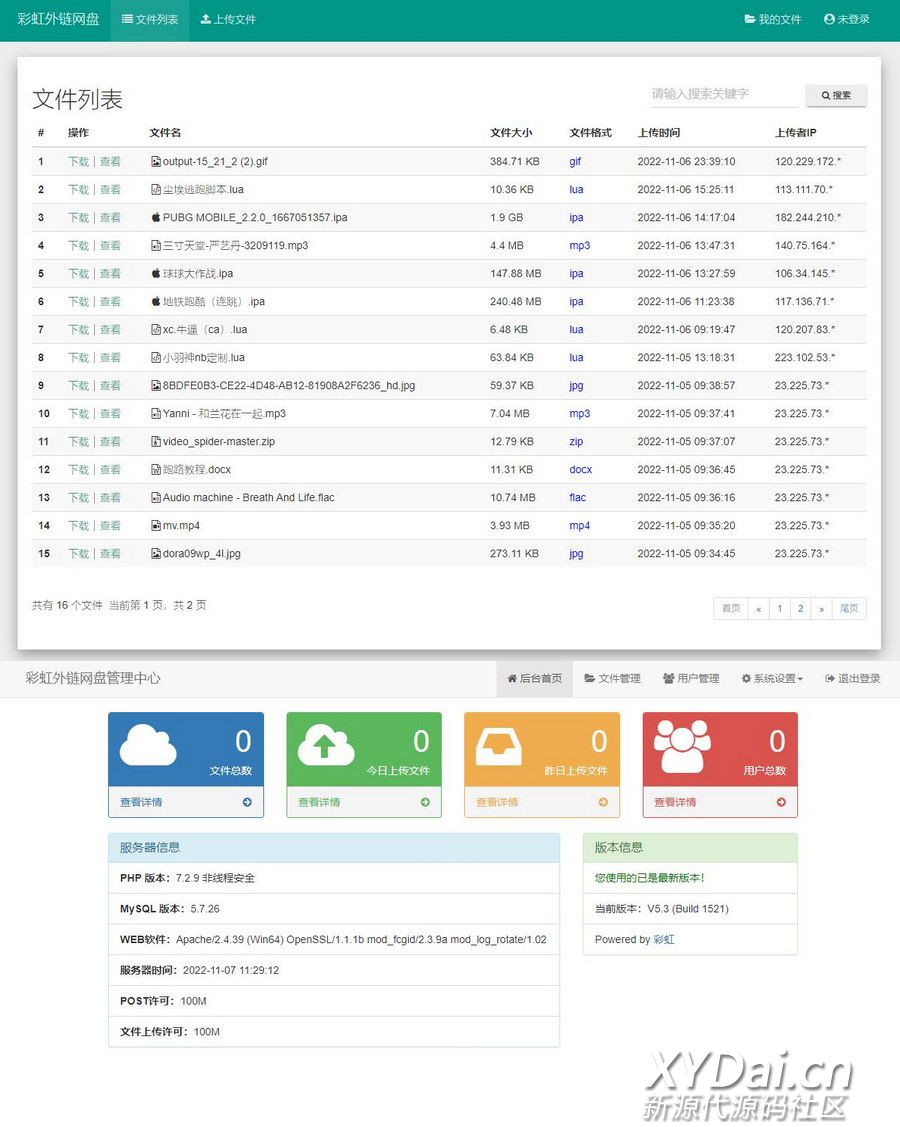
Task: Expand the 系统设置 dropdown menu
Action: [x=771, y=679]
